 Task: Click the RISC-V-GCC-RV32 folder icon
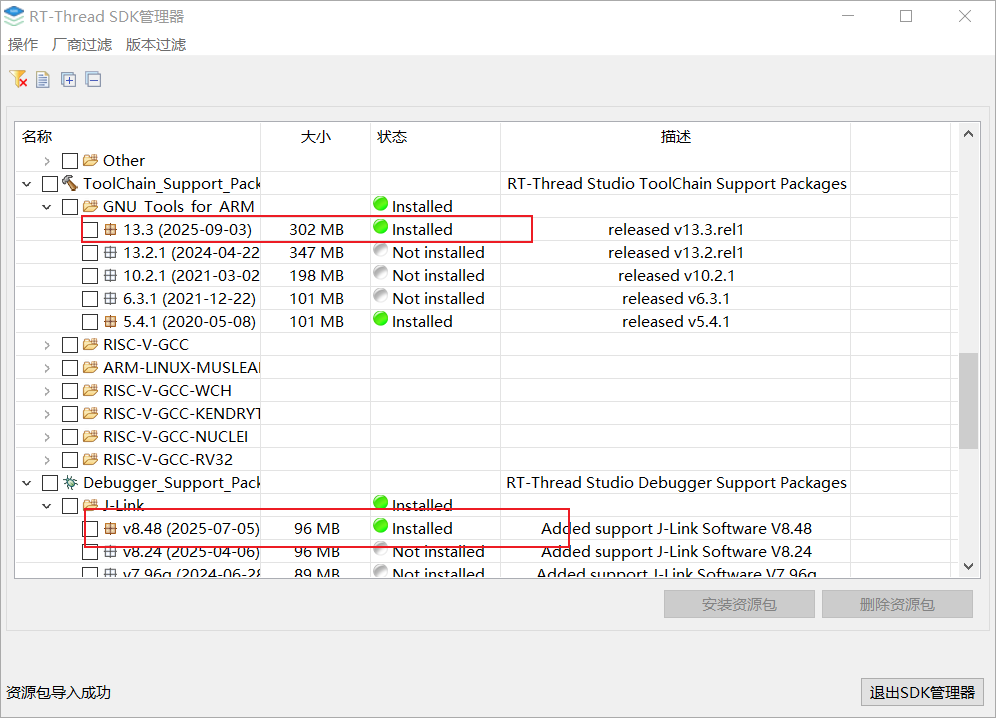pyautogui.click(x=90, y=459)
